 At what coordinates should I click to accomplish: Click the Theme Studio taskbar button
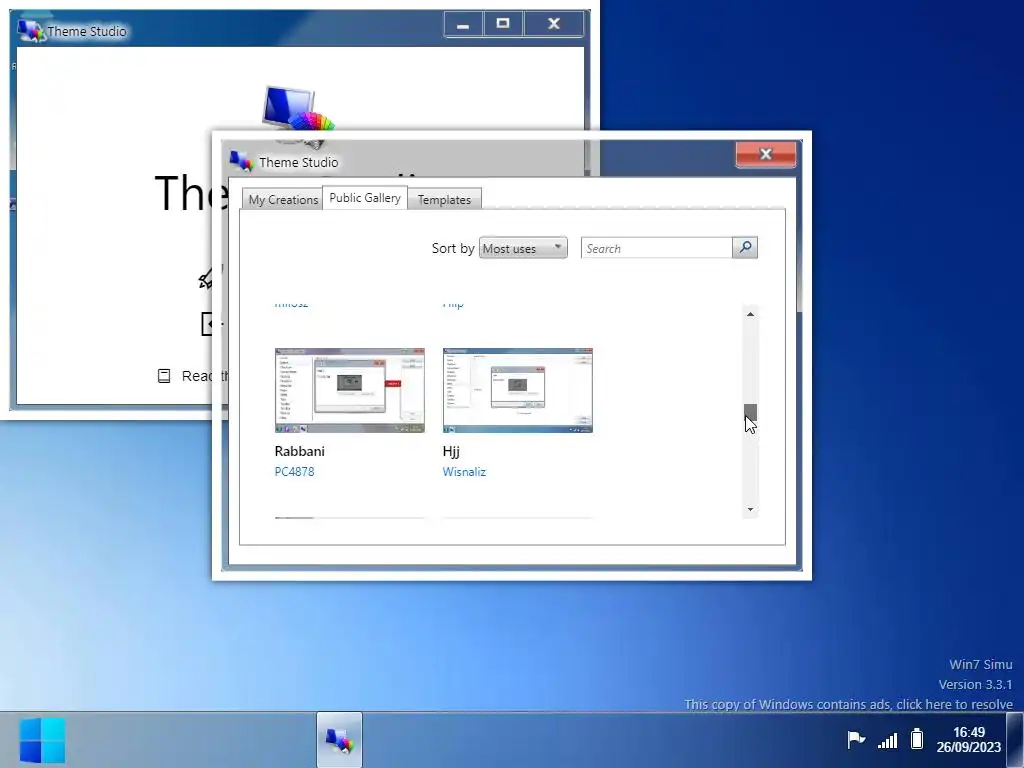click(340, 740)
